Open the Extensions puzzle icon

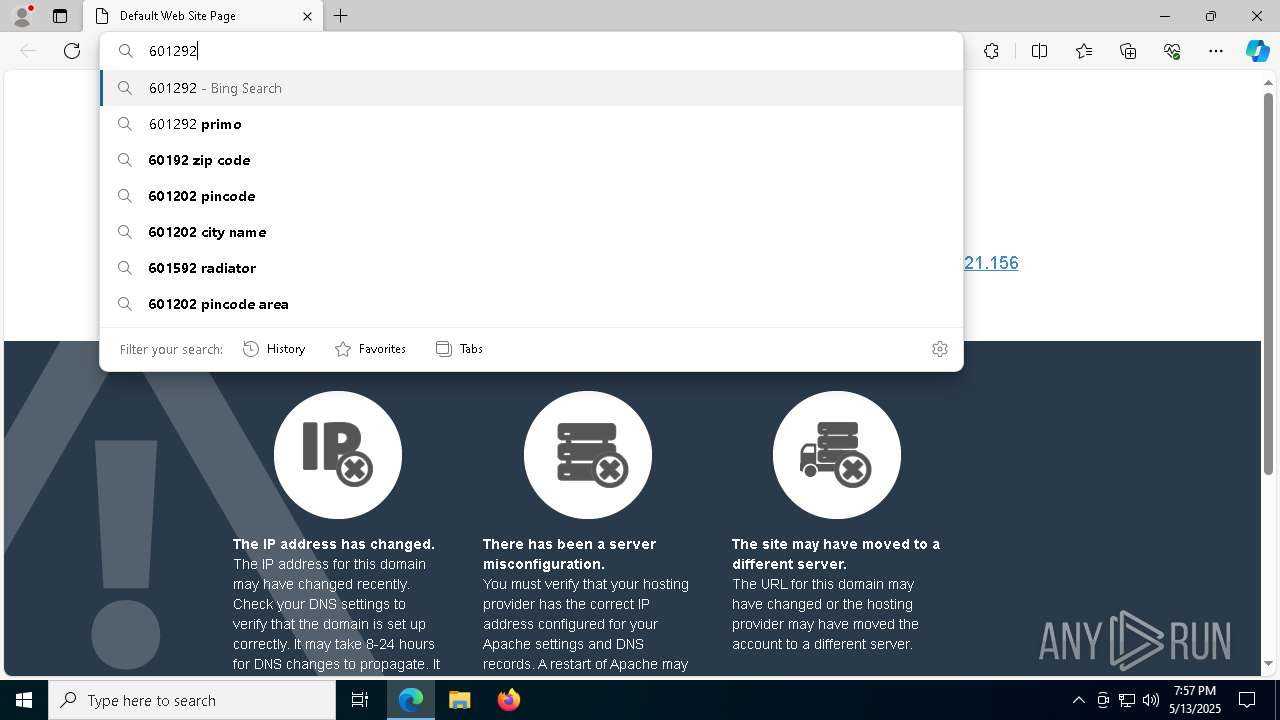[x=991, y=51]
